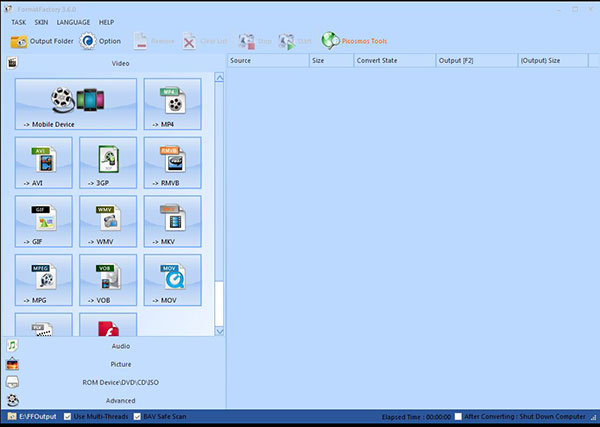Select the WMV conversion tile

[108, 221]
